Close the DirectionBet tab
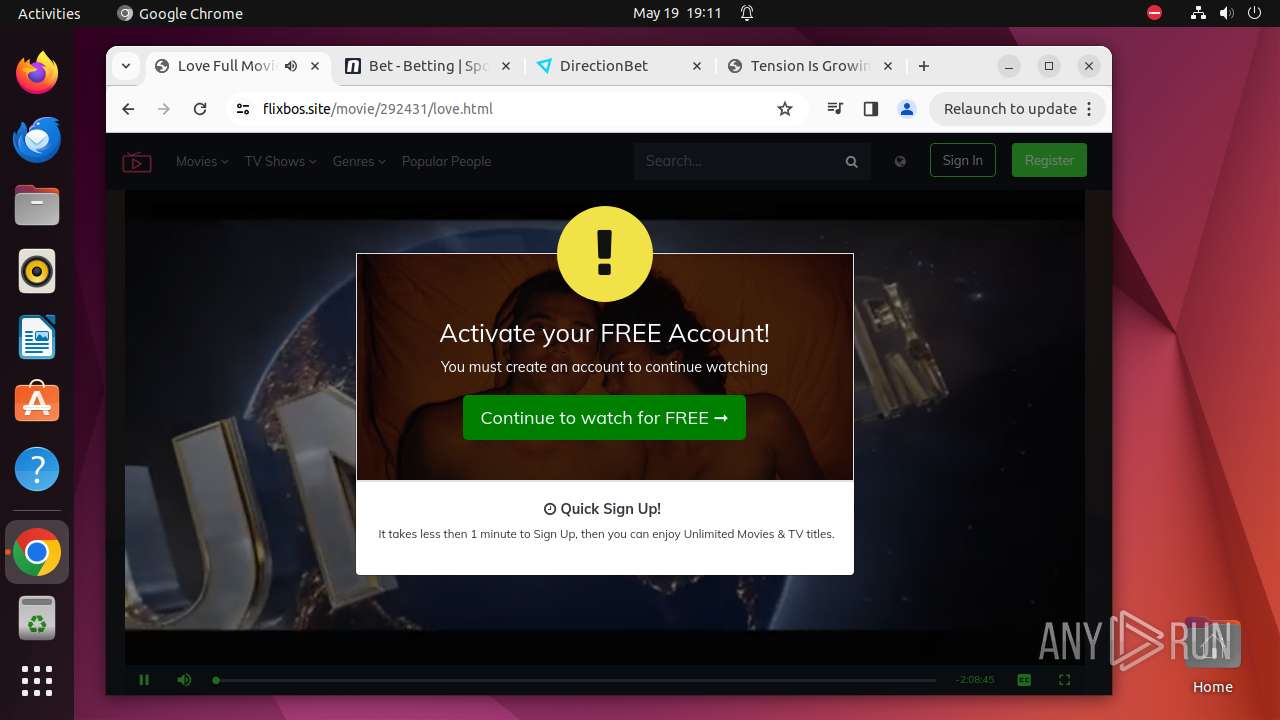This screenshot has height=720, width=1280. 696,66
